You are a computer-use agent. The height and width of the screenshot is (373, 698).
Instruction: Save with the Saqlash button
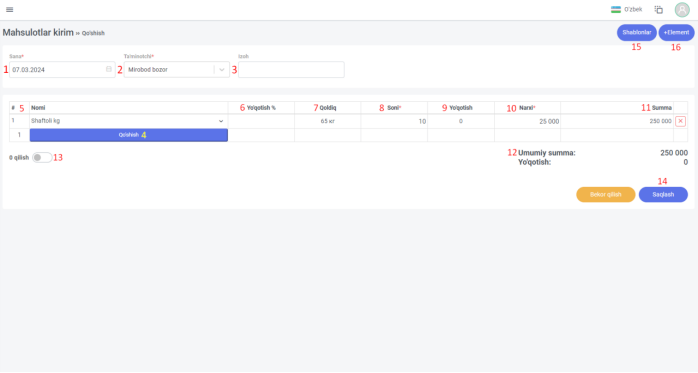pyautogui.click(x=663, y=195)
